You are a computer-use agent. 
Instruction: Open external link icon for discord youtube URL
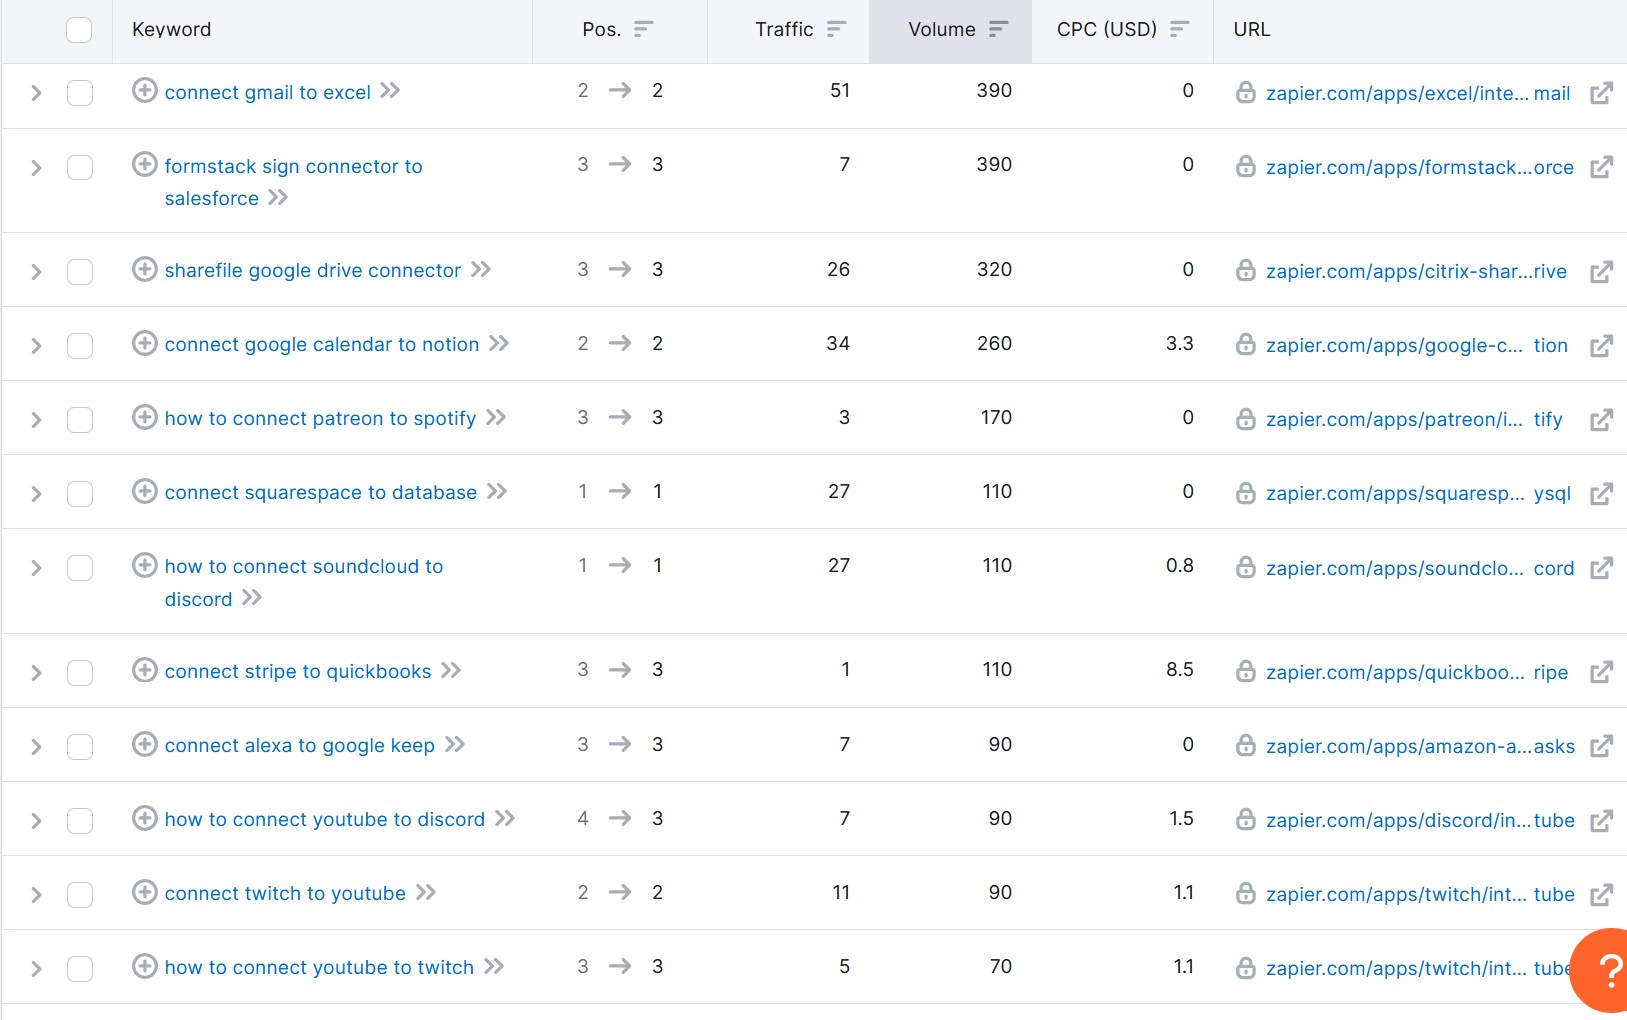[x=1601, y=820]
